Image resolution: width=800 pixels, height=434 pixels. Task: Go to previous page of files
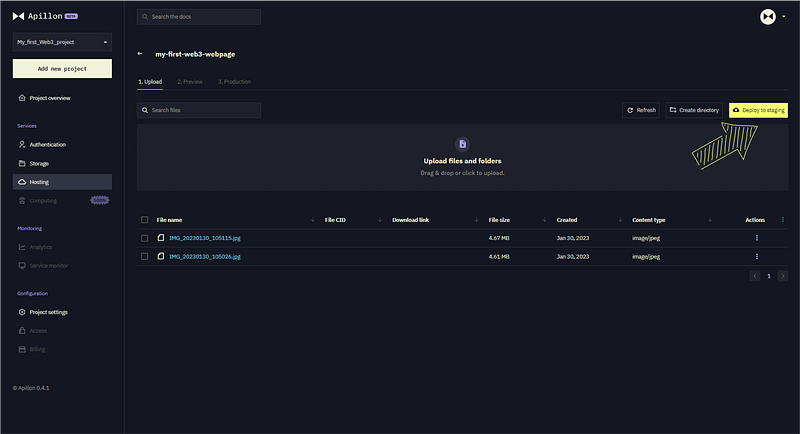coord(755,276)
